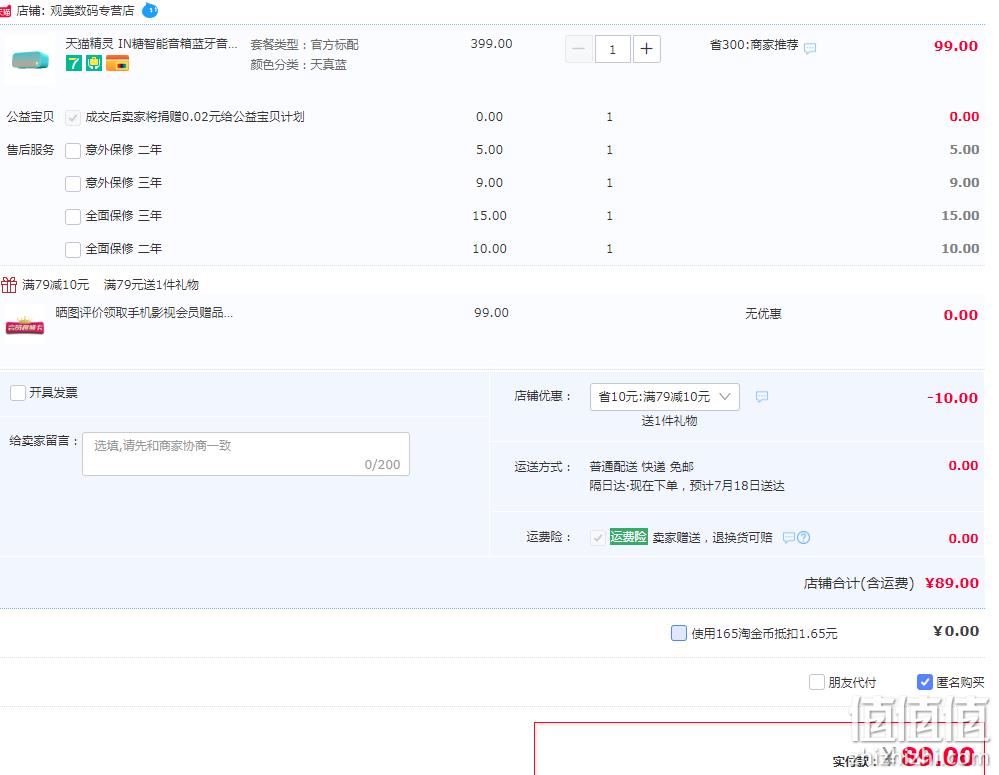Toggle the 公益宝贝 donation checkbox
This screenshot has width=999, height=775.
tap(73, 117)
